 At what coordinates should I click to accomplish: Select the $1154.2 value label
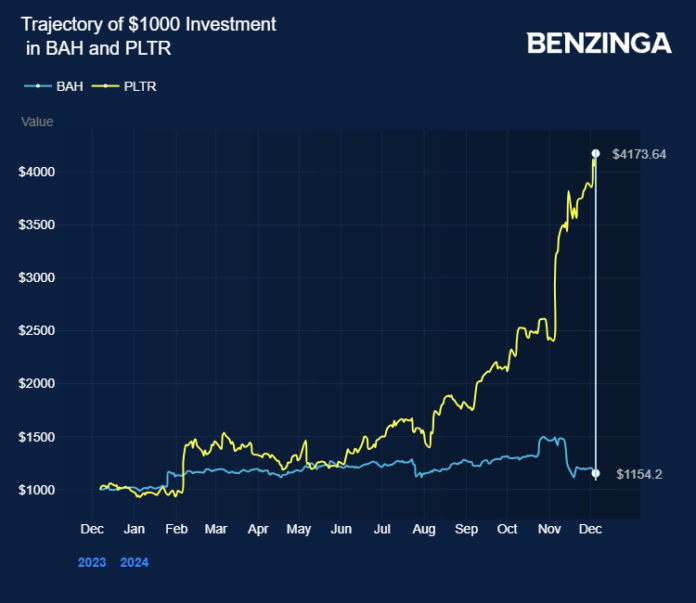pyautogui.click(x=638, y=473)
